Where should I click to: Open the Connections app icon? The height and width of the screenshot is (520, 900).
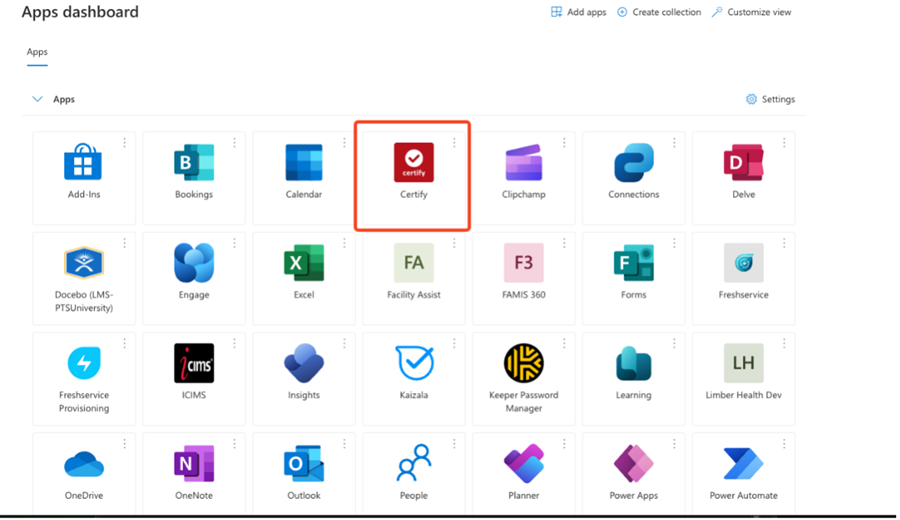pyautogui.click(x=634, y=162)
